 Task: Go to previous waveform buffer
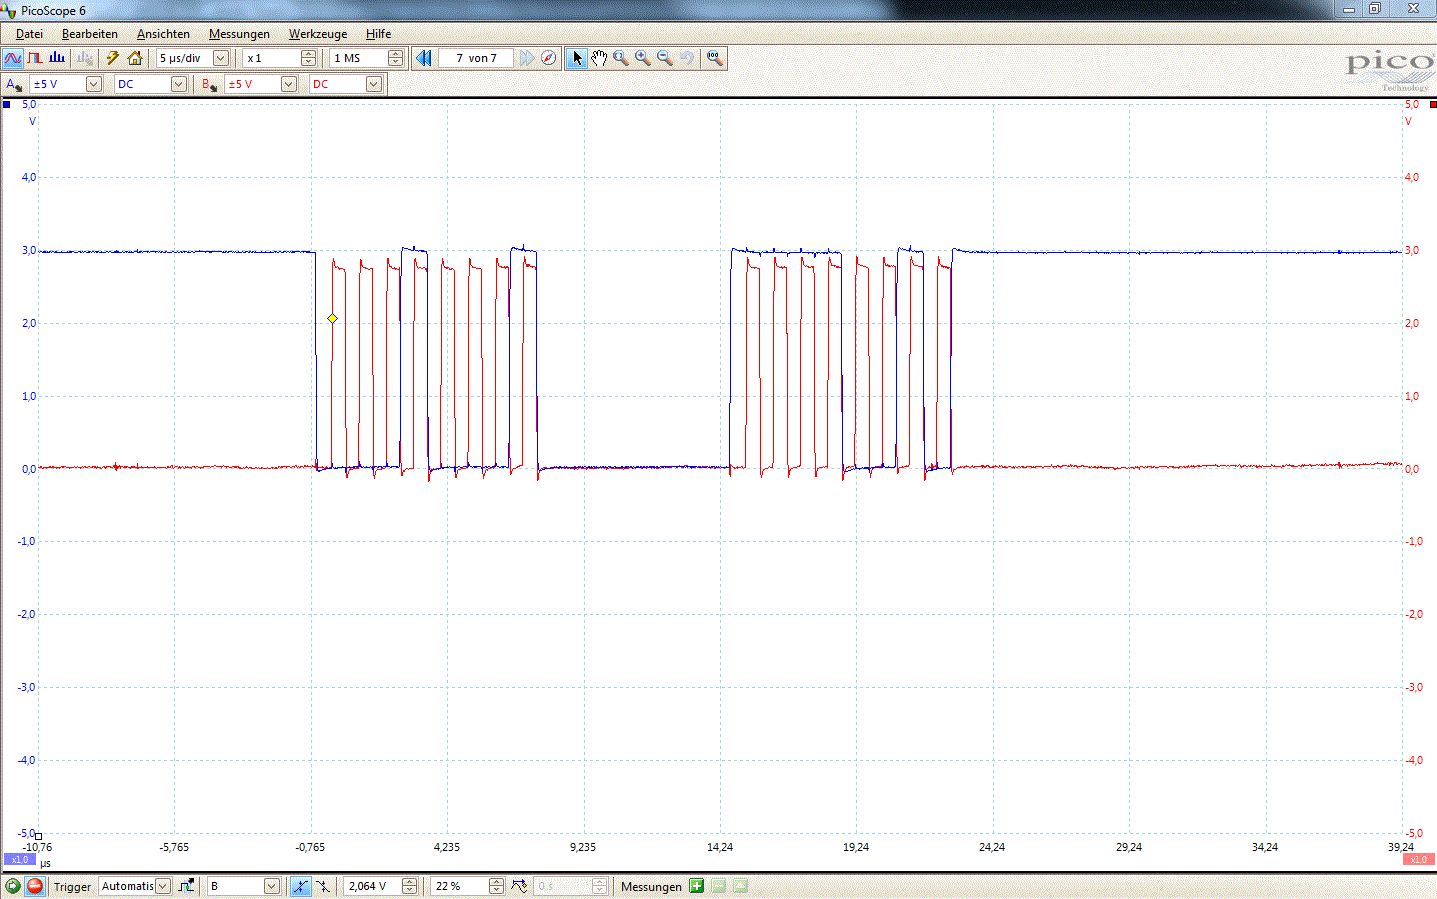[424, 58]
